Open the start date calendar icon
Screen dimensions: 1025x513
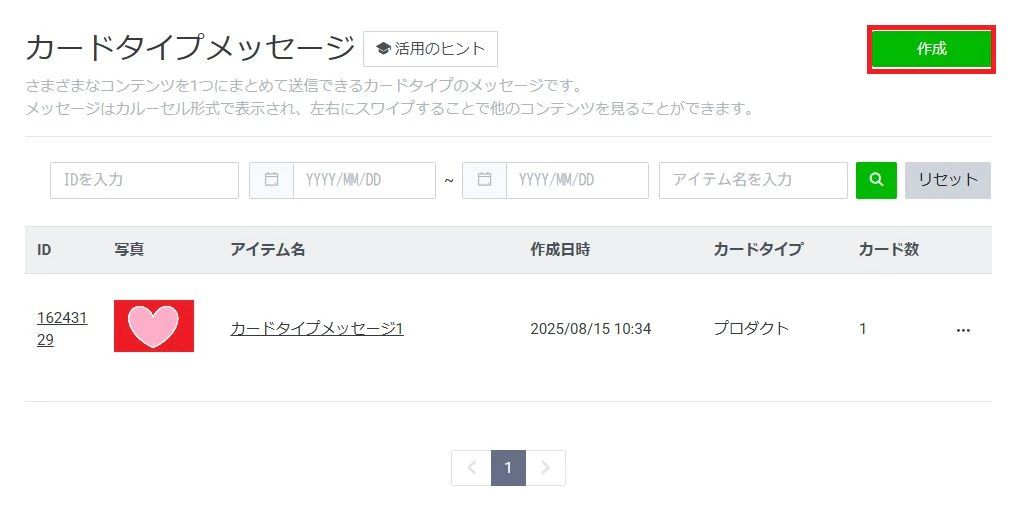click(271, 180)
